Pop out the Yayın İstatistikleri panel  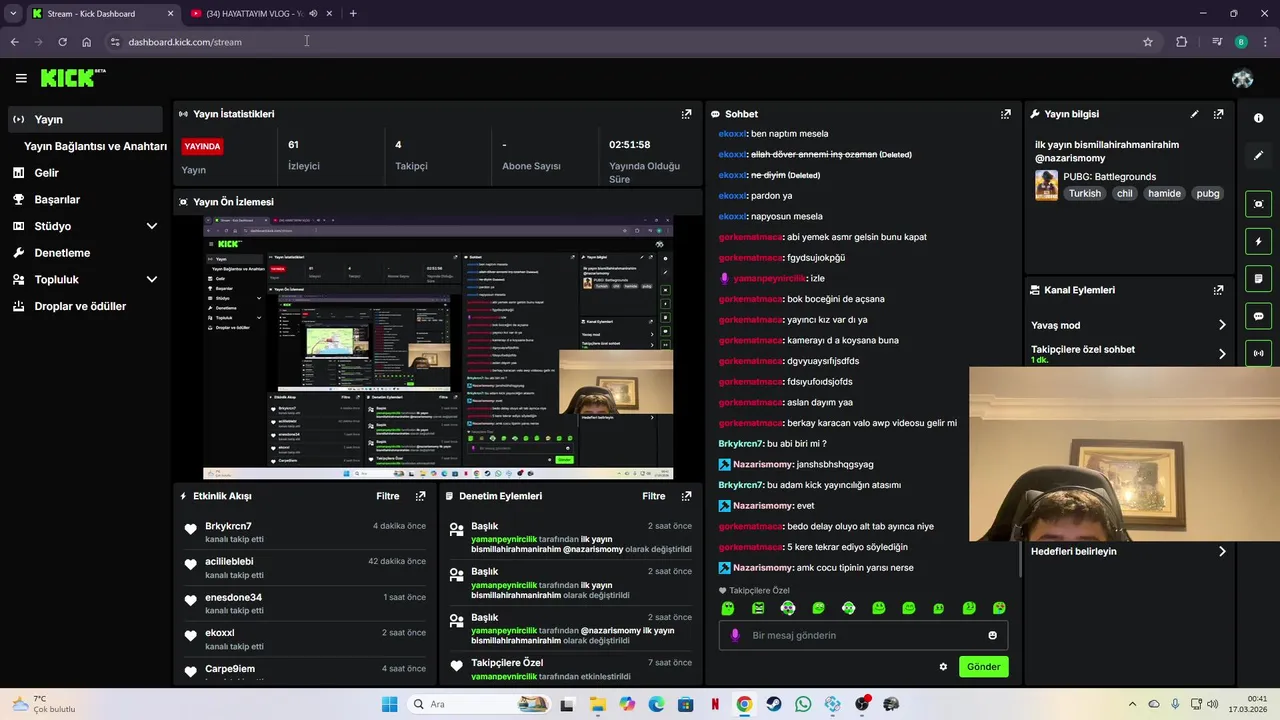click(x=686, y=114)
